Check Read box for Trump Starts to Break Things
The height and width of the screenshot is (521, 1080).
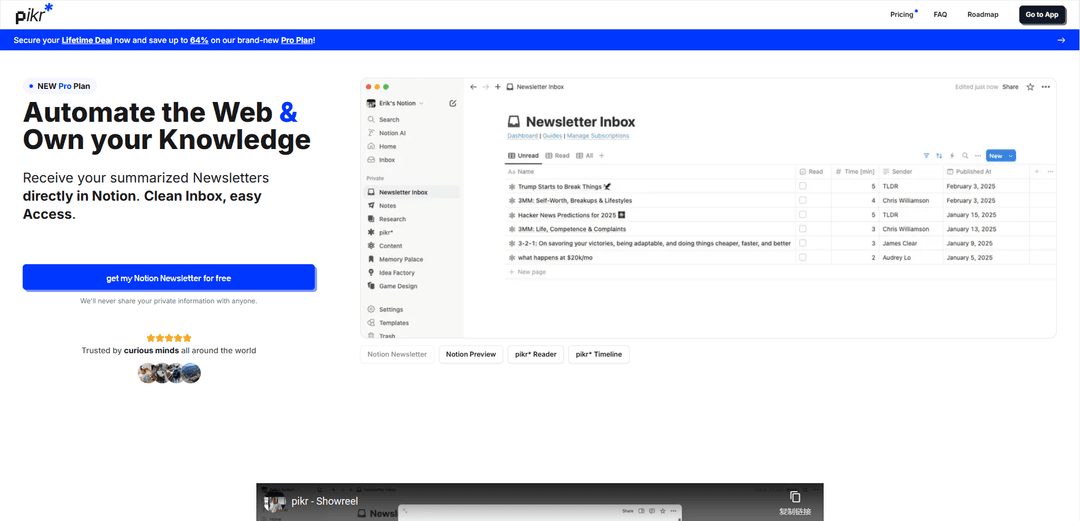tap(802, 186)
